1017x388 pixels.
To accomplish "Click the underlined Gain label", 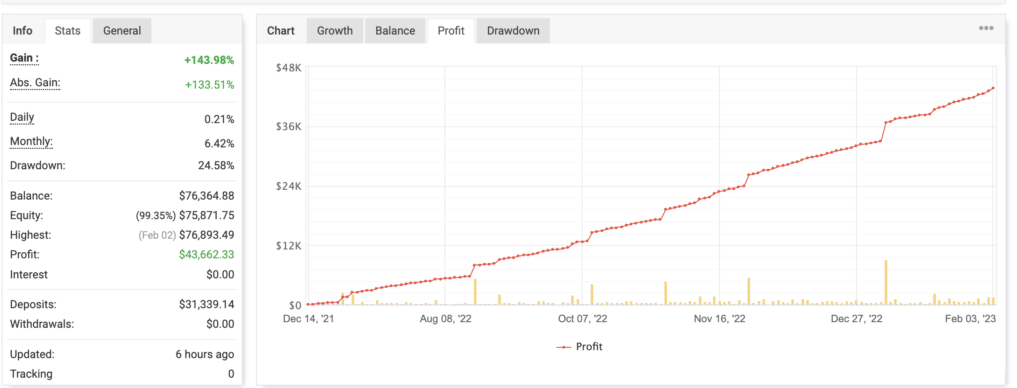I will (x=25, y=58).
